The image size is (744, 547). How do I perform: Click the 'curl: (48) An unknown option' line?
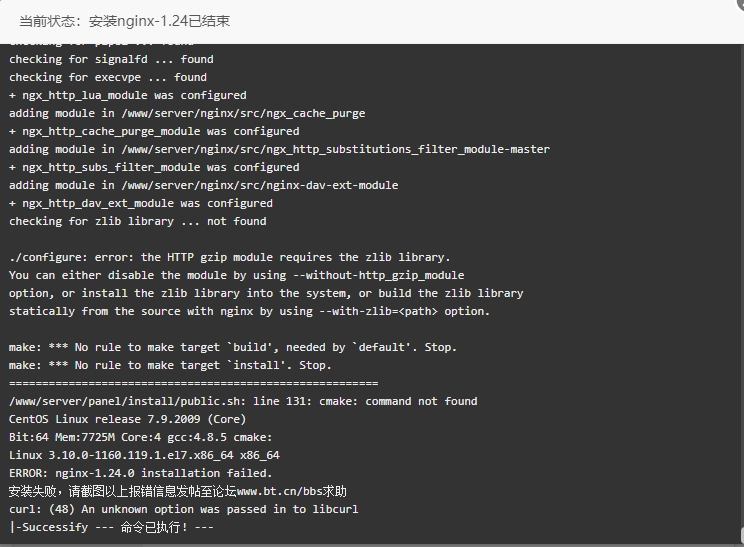(184, 509)
